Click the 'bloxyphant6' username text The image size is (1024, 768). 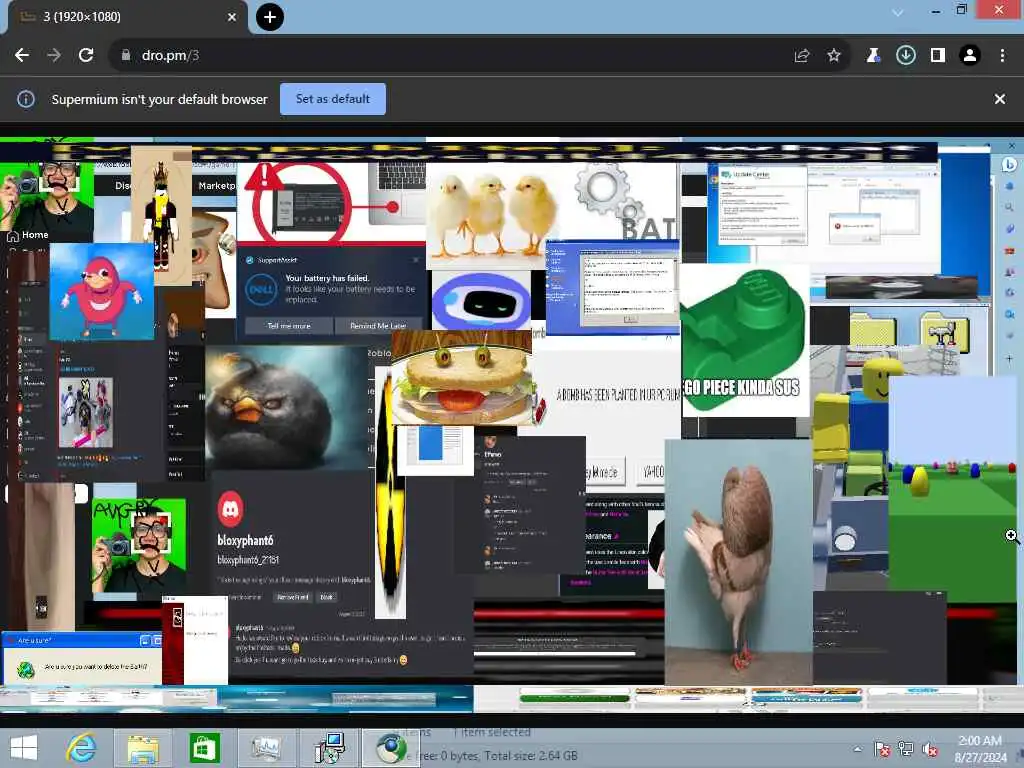point(246,540)
